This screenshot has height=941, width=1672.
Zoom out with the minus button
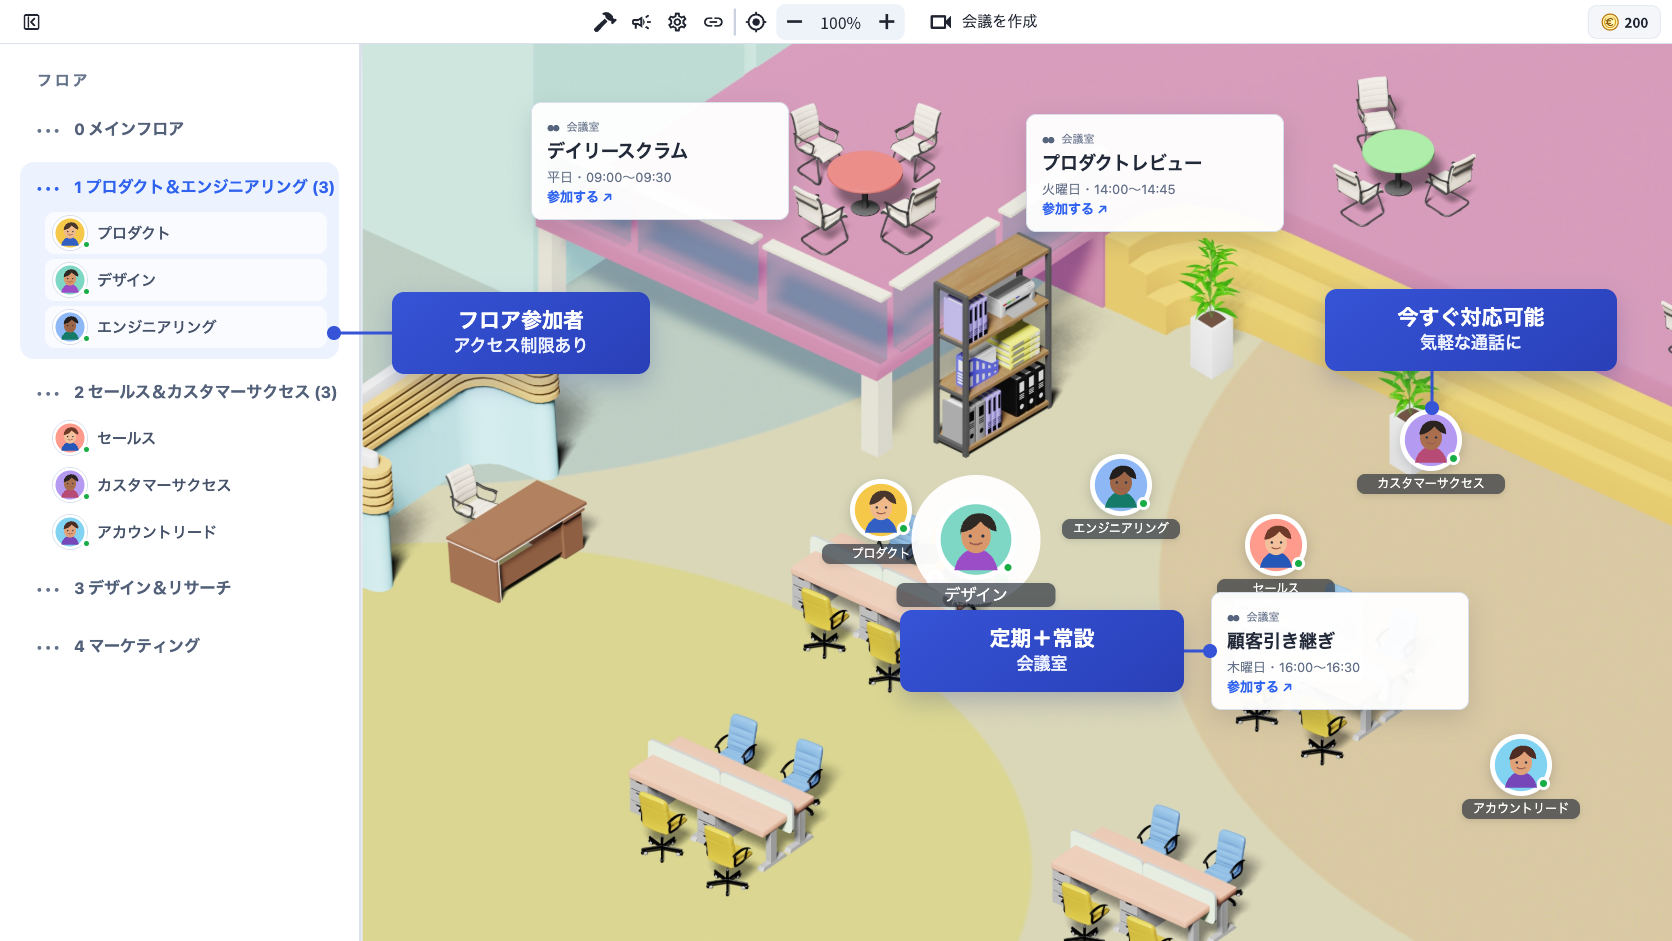click(795, 22)
